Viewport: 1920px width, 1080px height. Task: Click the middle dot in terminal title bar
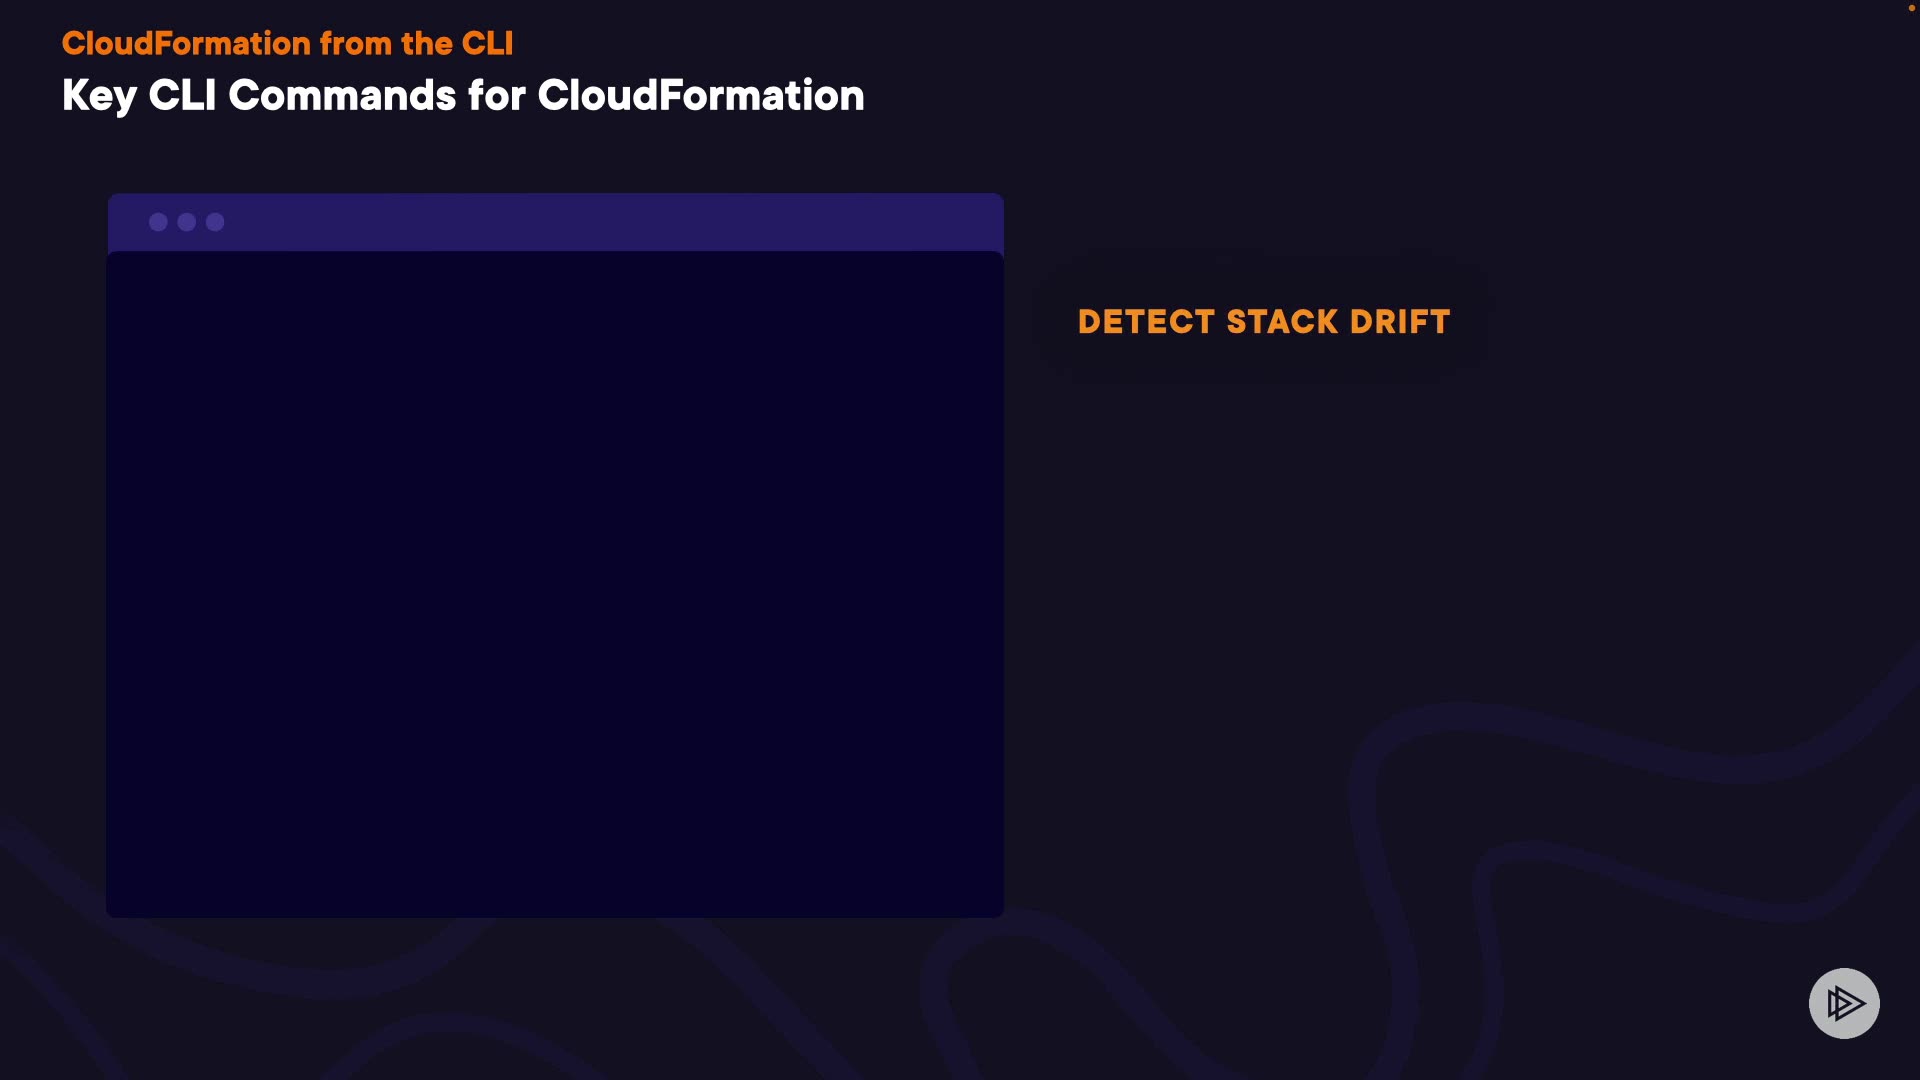pyautogui.click(x=187, y=222)
